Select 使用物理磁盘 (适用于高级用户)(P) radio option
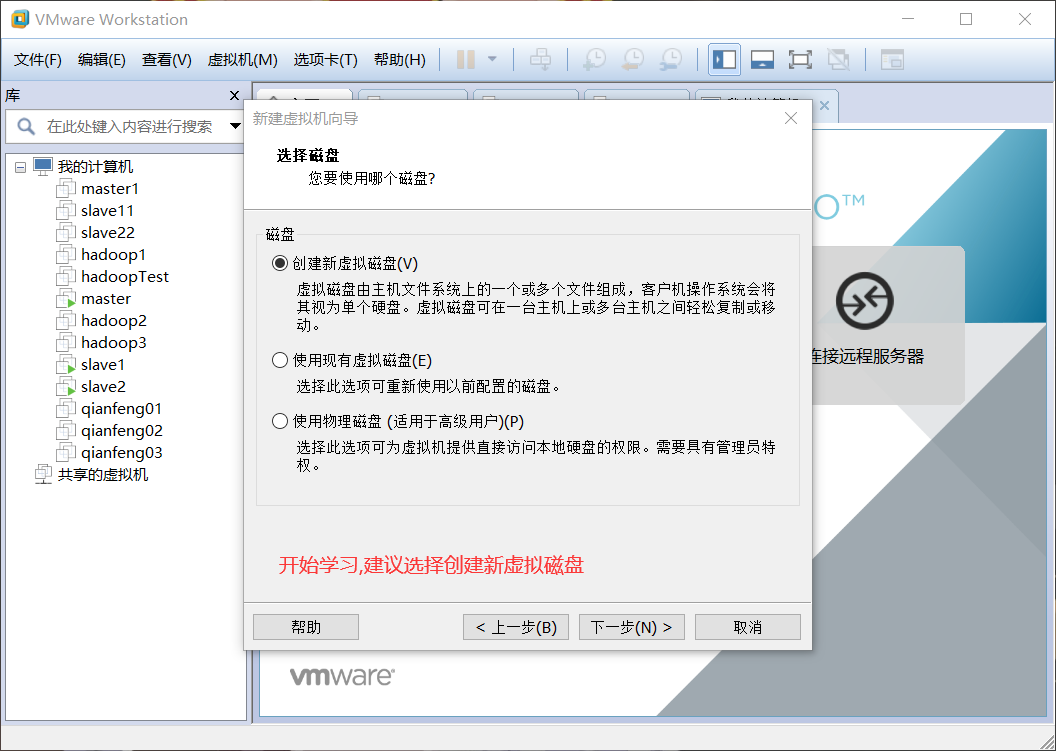This screenshot has height=751, width=1056. 279,422
